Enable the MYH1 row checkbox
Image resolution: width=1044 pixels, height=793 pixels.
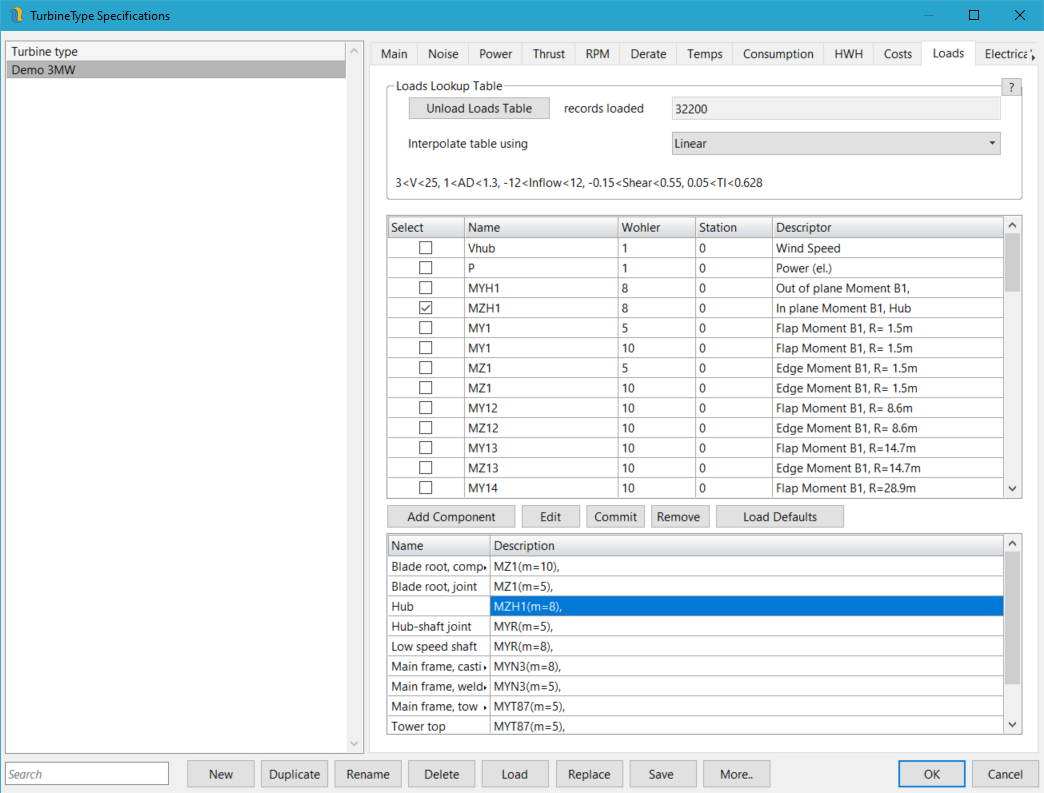[425, 288]
